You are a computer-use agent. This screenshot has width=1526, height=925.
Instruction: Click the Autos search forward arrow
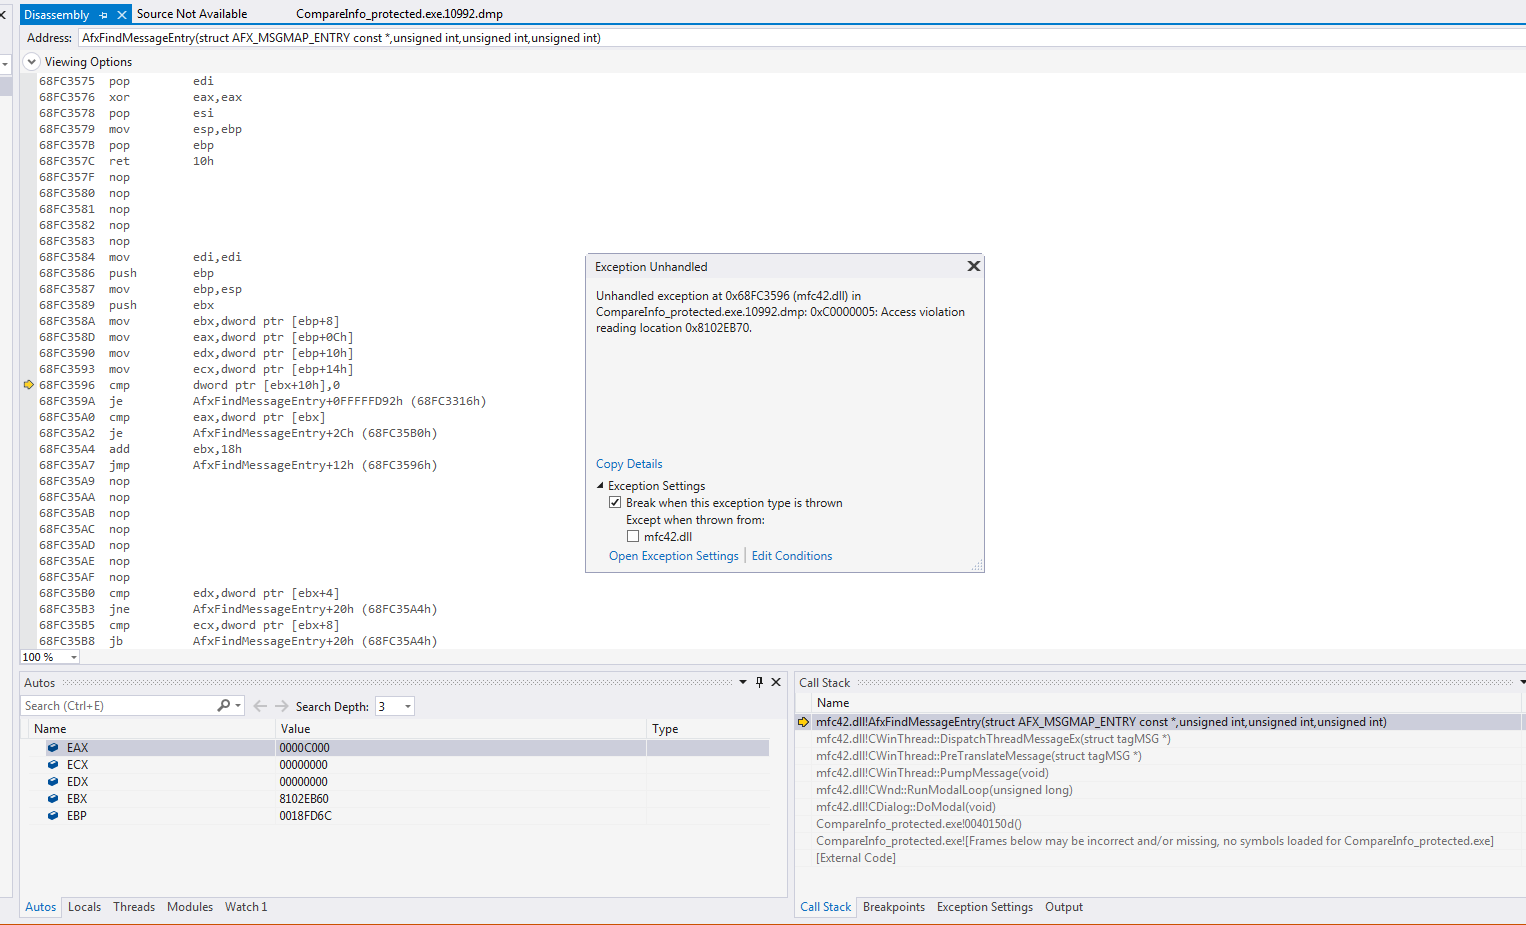point(282,706)
